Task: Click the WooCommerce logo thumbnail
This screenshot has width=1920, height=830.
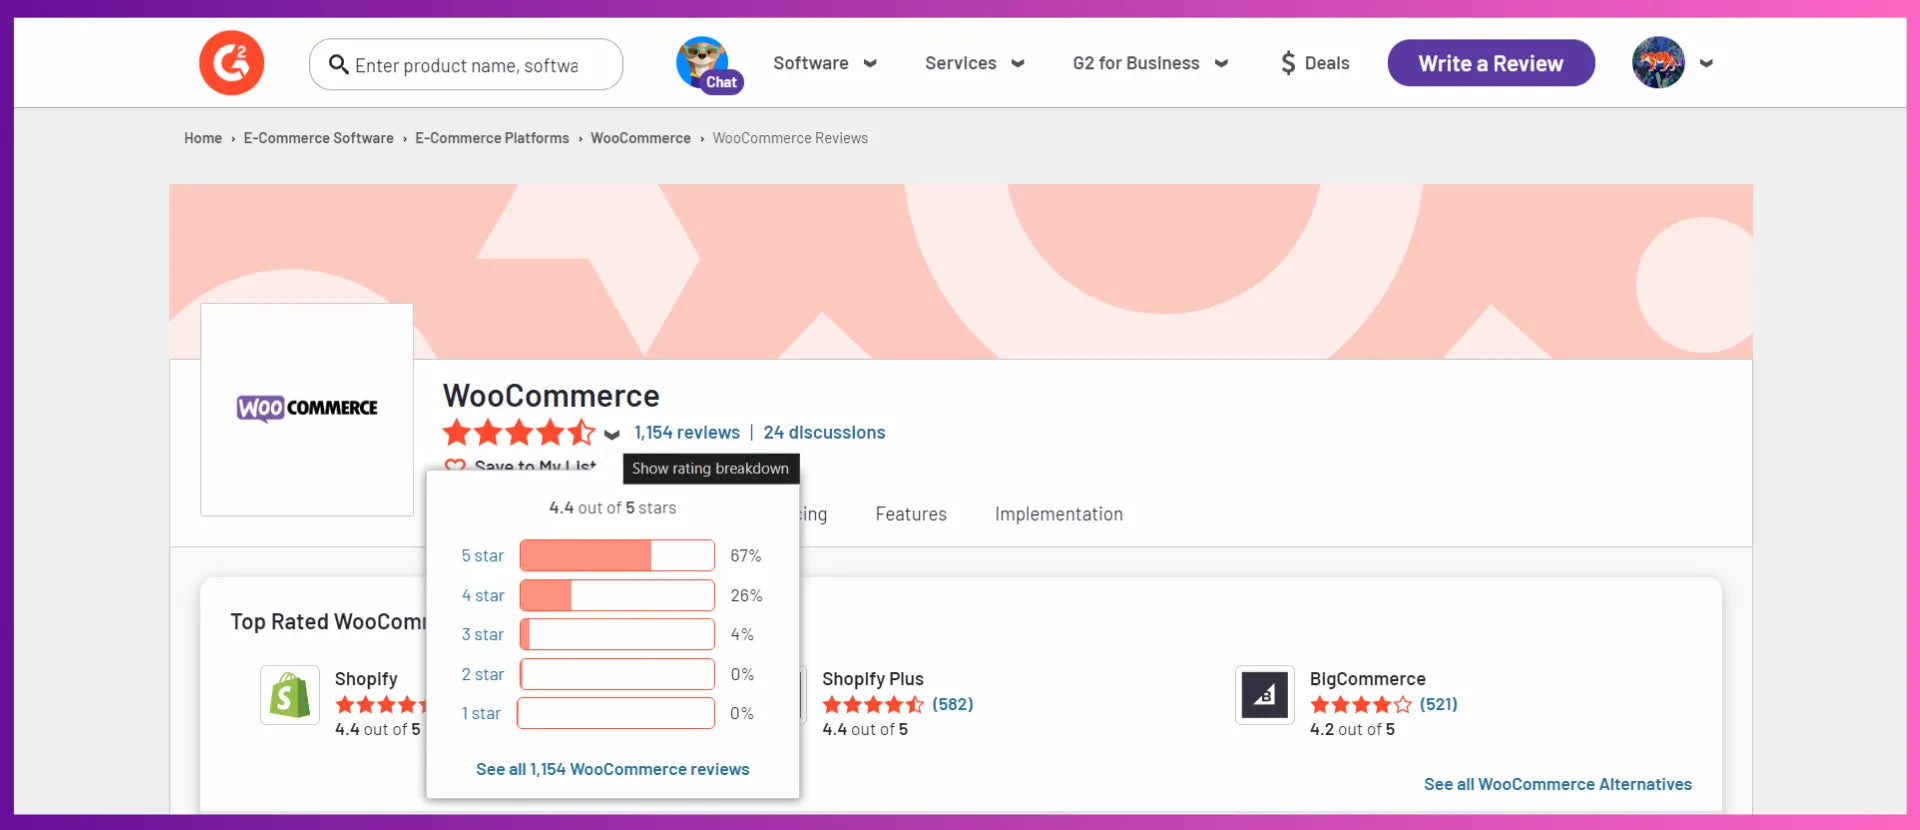Action: (307, 409)
